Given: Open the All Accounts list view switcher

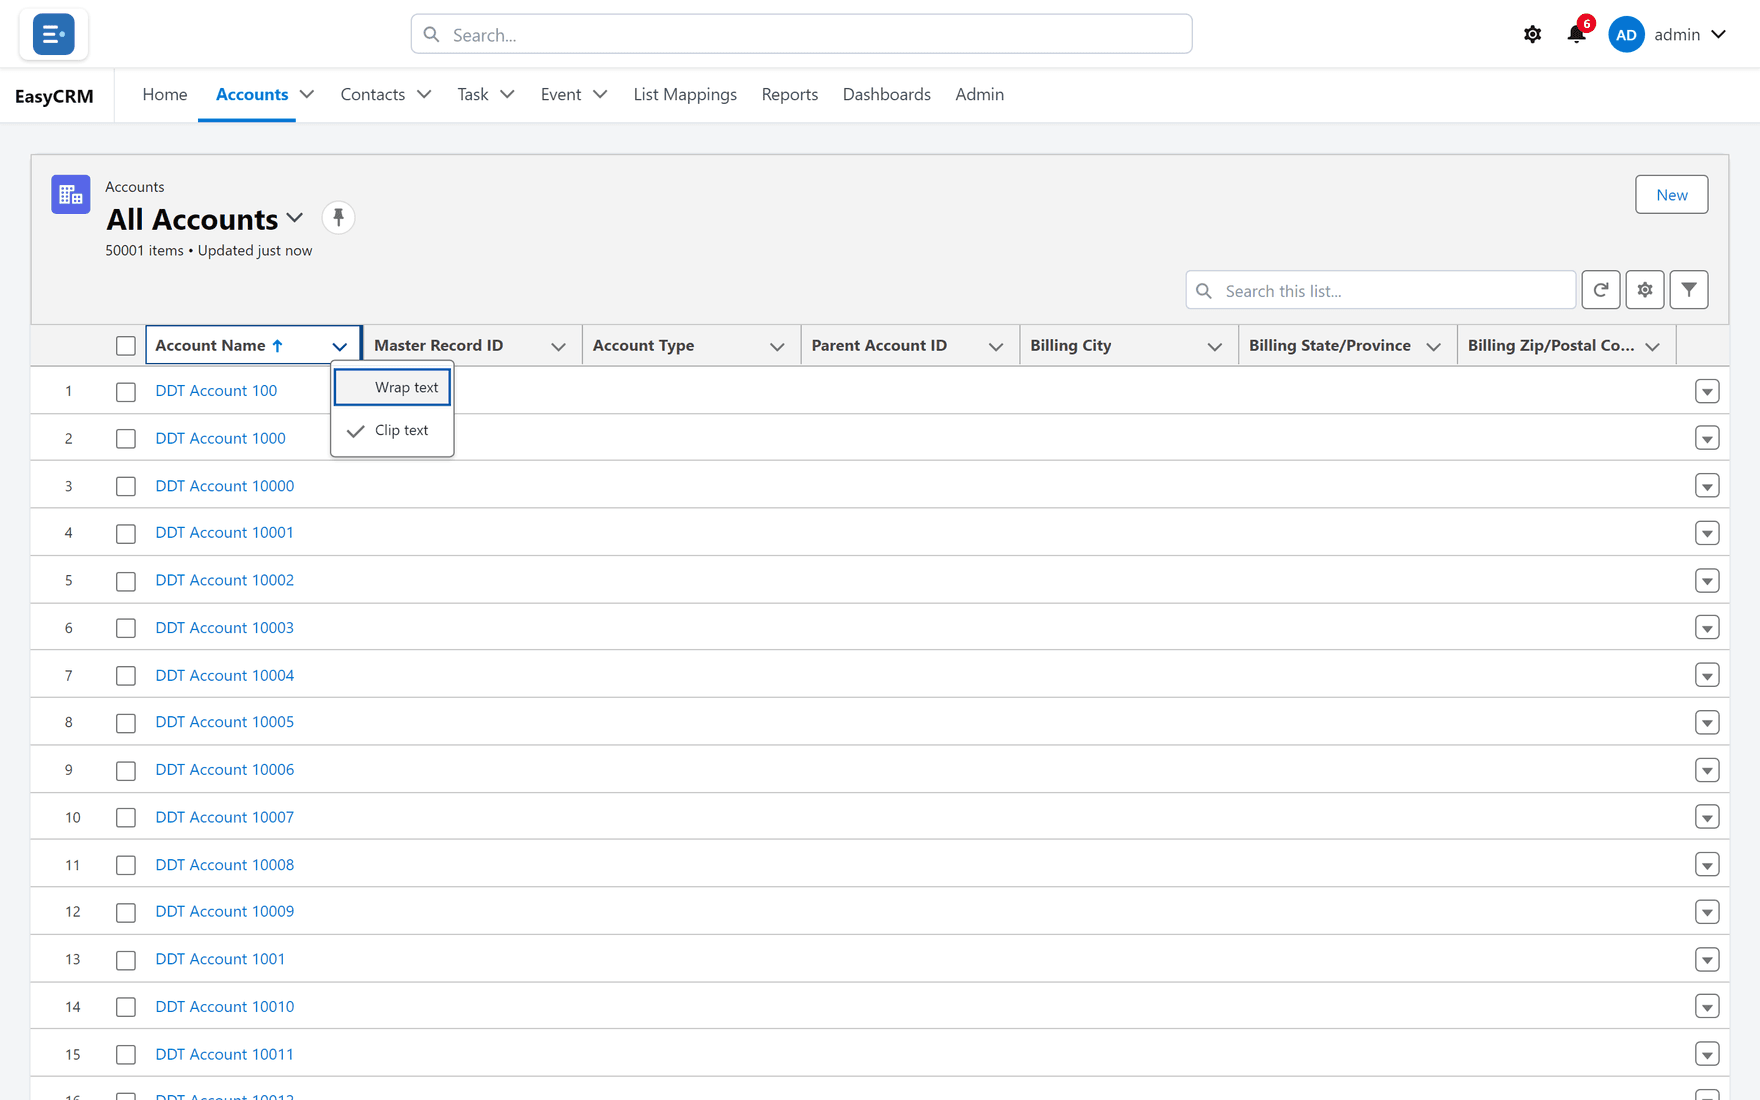Looking at the screenshot, I should pos(295,218).
